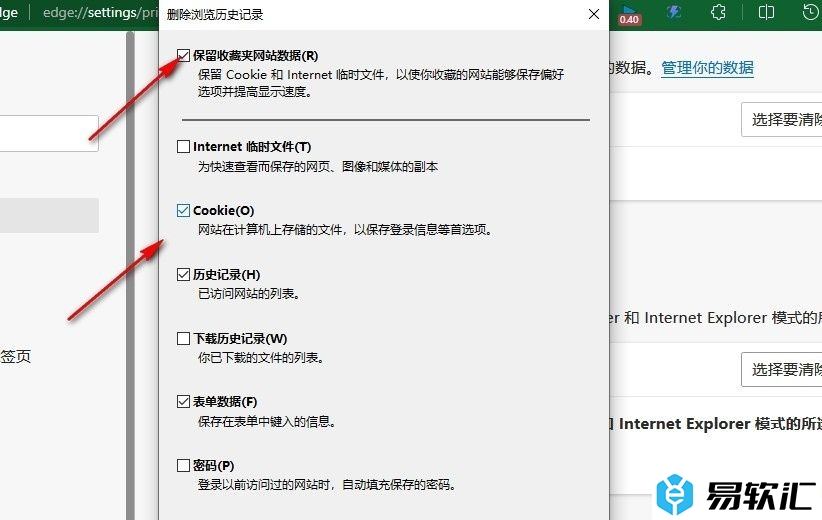Click text 为快速查看而保存的网页、图像和媒体的副本
Image resolution: width=822 pixels, height=520 pixels.
coord(318,167)
